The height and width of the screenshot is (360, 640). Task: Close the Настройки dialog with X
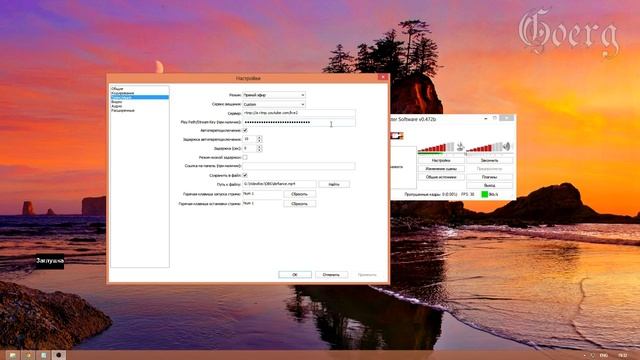pos(383,77)
